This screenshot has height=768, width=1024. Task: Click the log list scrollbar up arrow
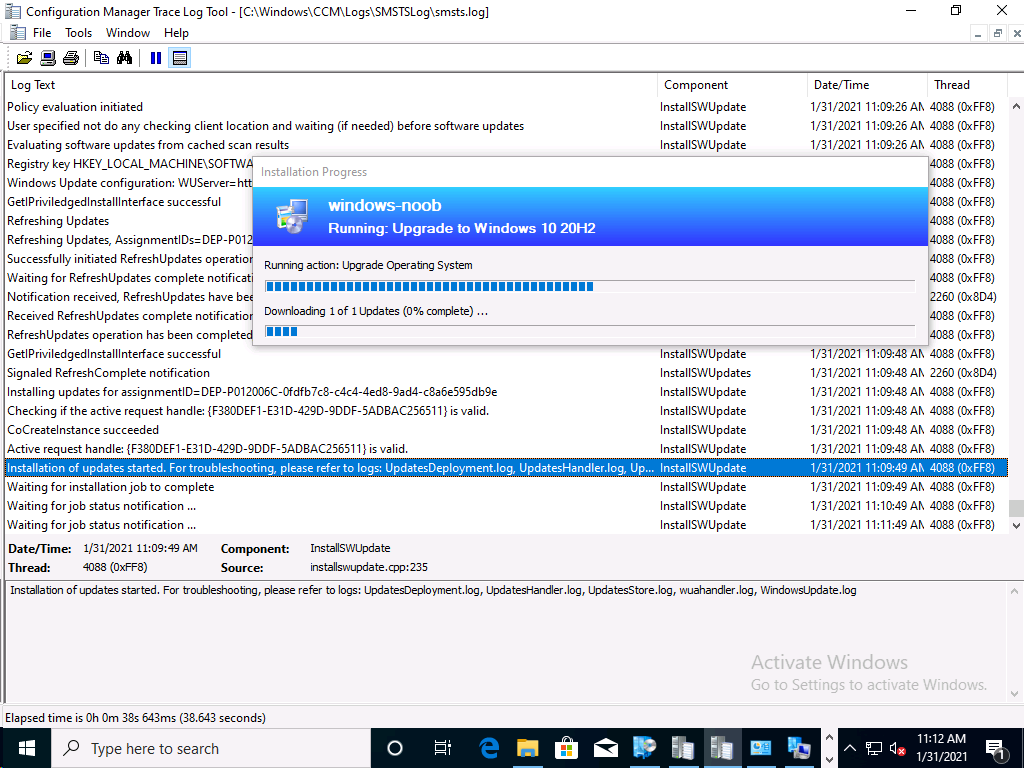[1016, 106]
